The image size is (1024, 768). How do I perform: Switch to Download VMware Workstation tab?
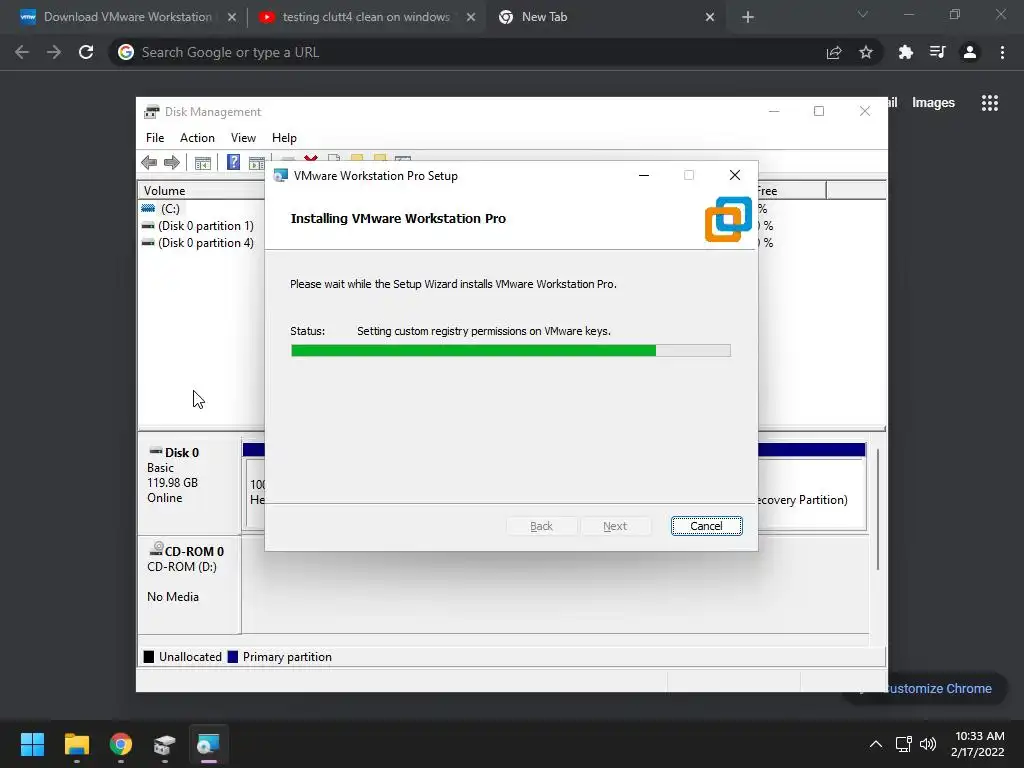(x=127, y=17)
